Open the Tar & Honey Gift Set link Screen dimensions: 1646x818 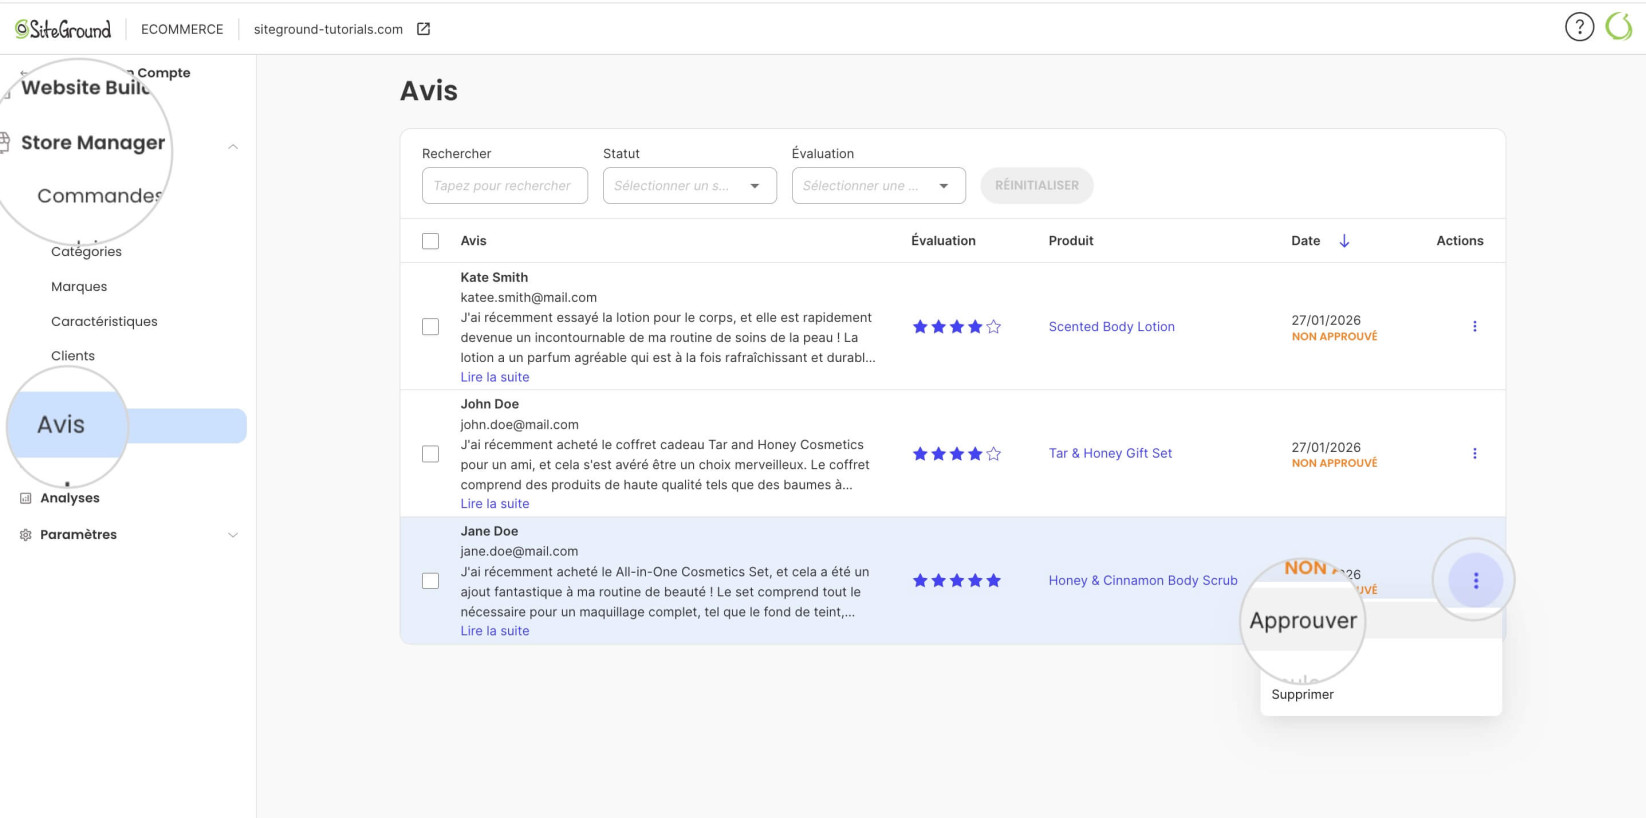tap(1110, 453)
